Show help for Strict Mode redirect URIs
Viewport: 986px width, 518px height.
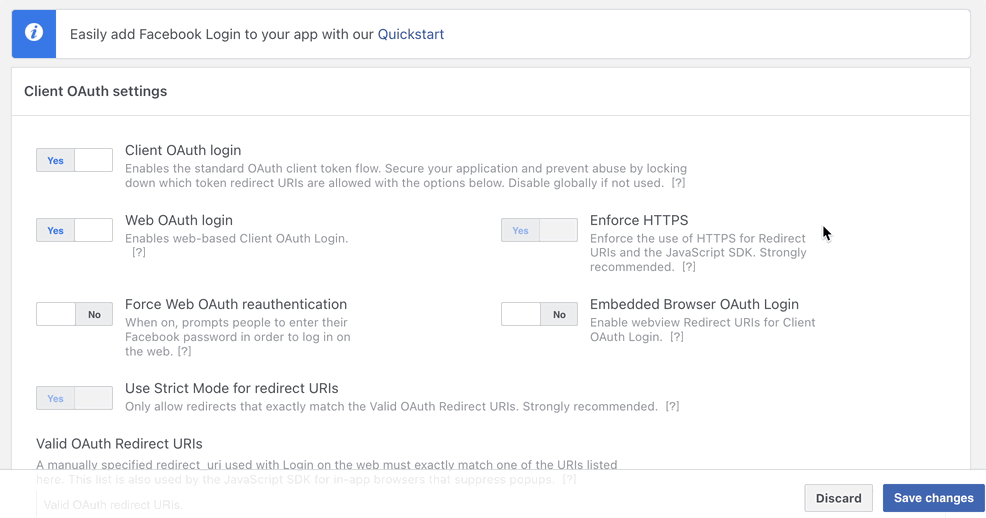[672, 407]
